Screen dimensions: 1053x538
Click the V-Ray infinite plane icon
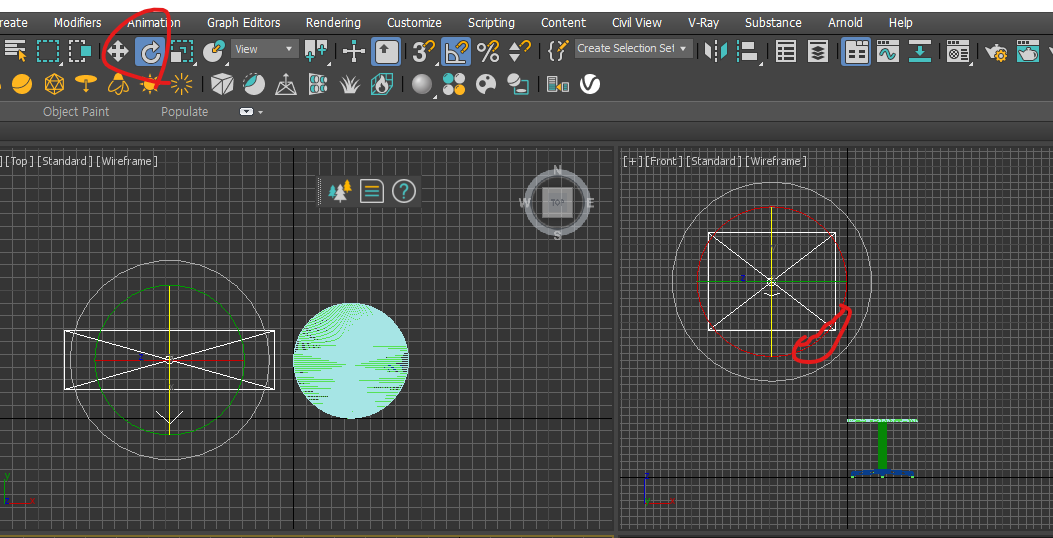286,85
